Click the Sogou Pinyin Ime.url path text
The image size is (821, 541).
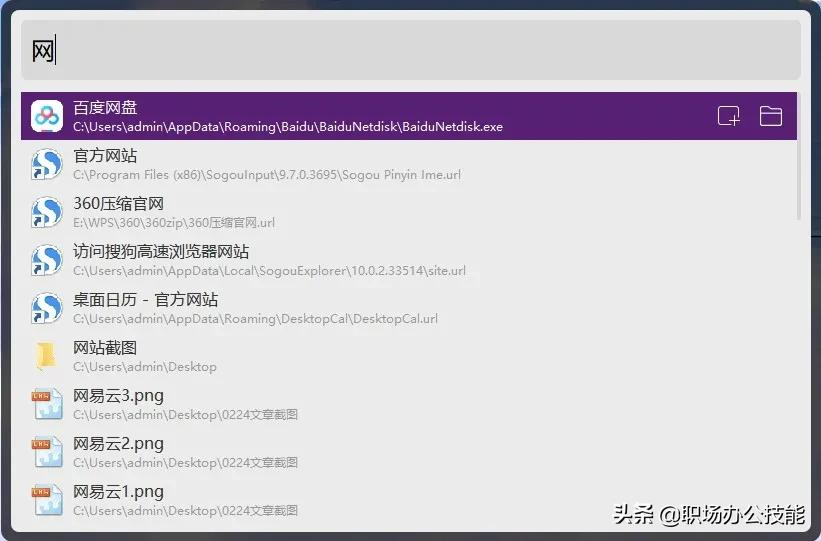267,175
